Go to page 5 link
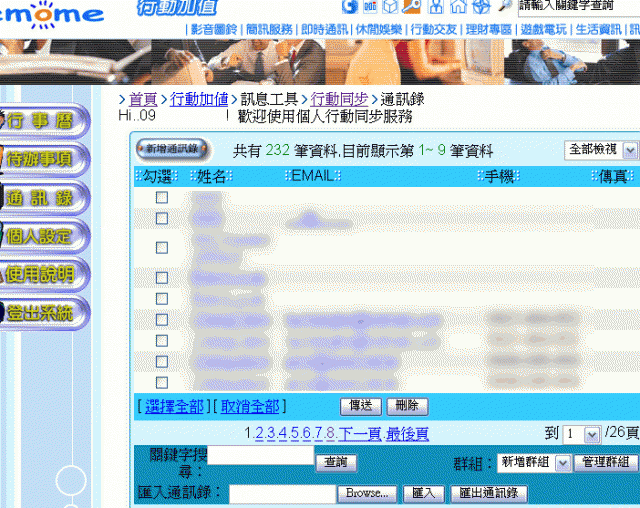This screenshot has height=508, width=640. [295, 433]
